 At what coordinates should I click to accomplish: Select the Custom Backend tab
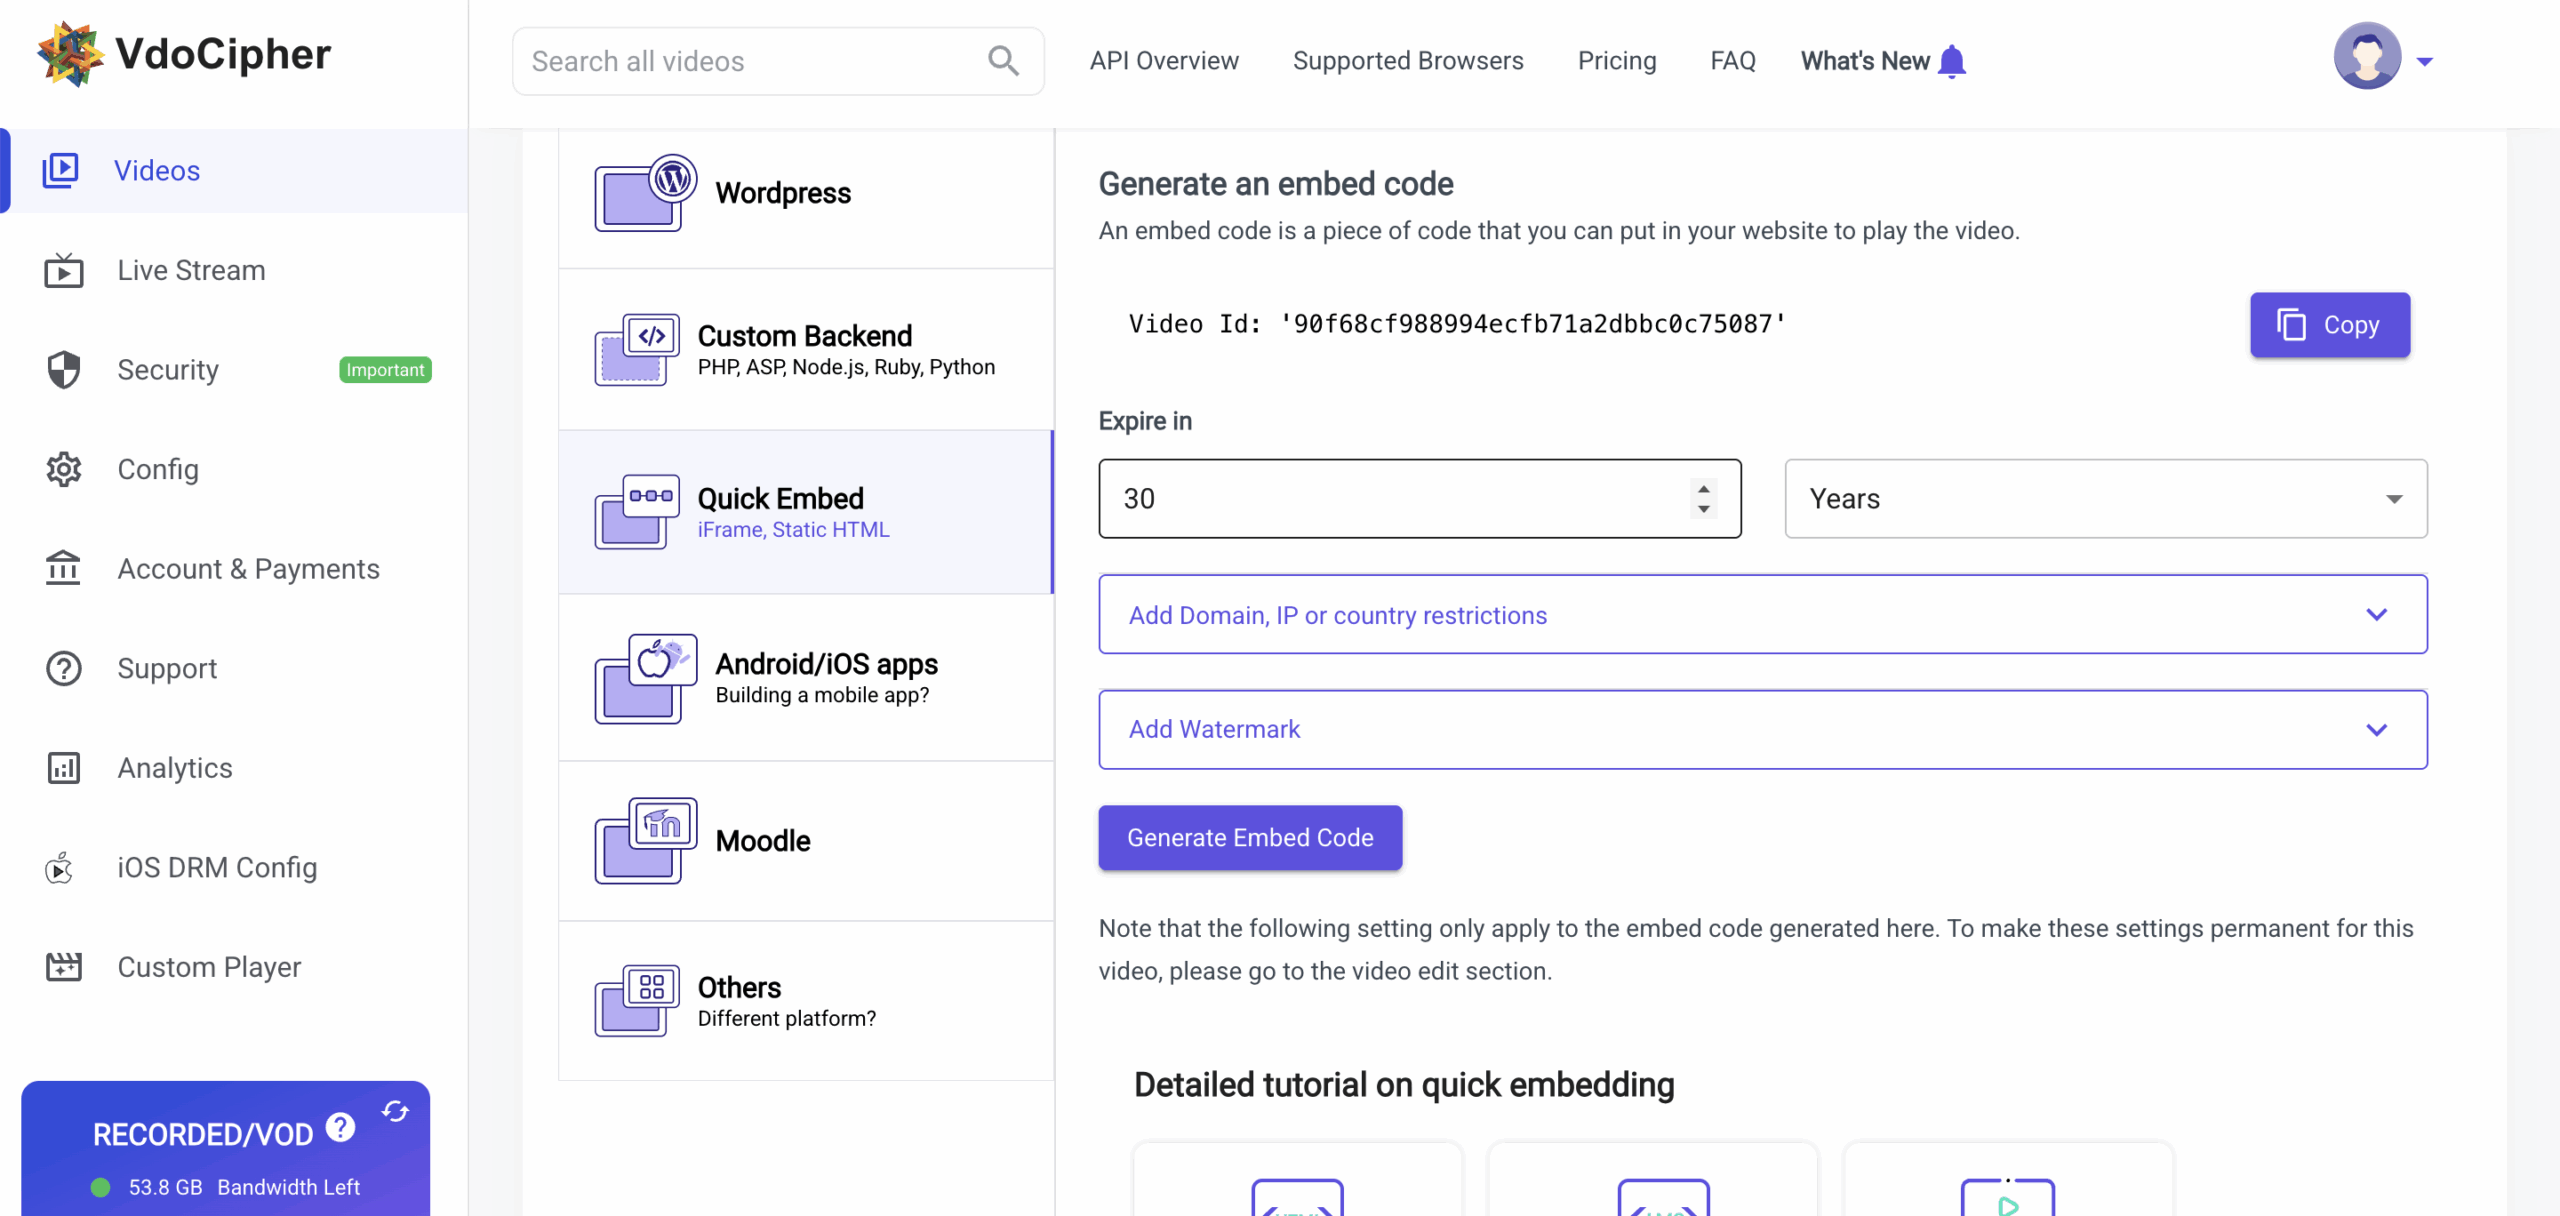pos(806,349)
